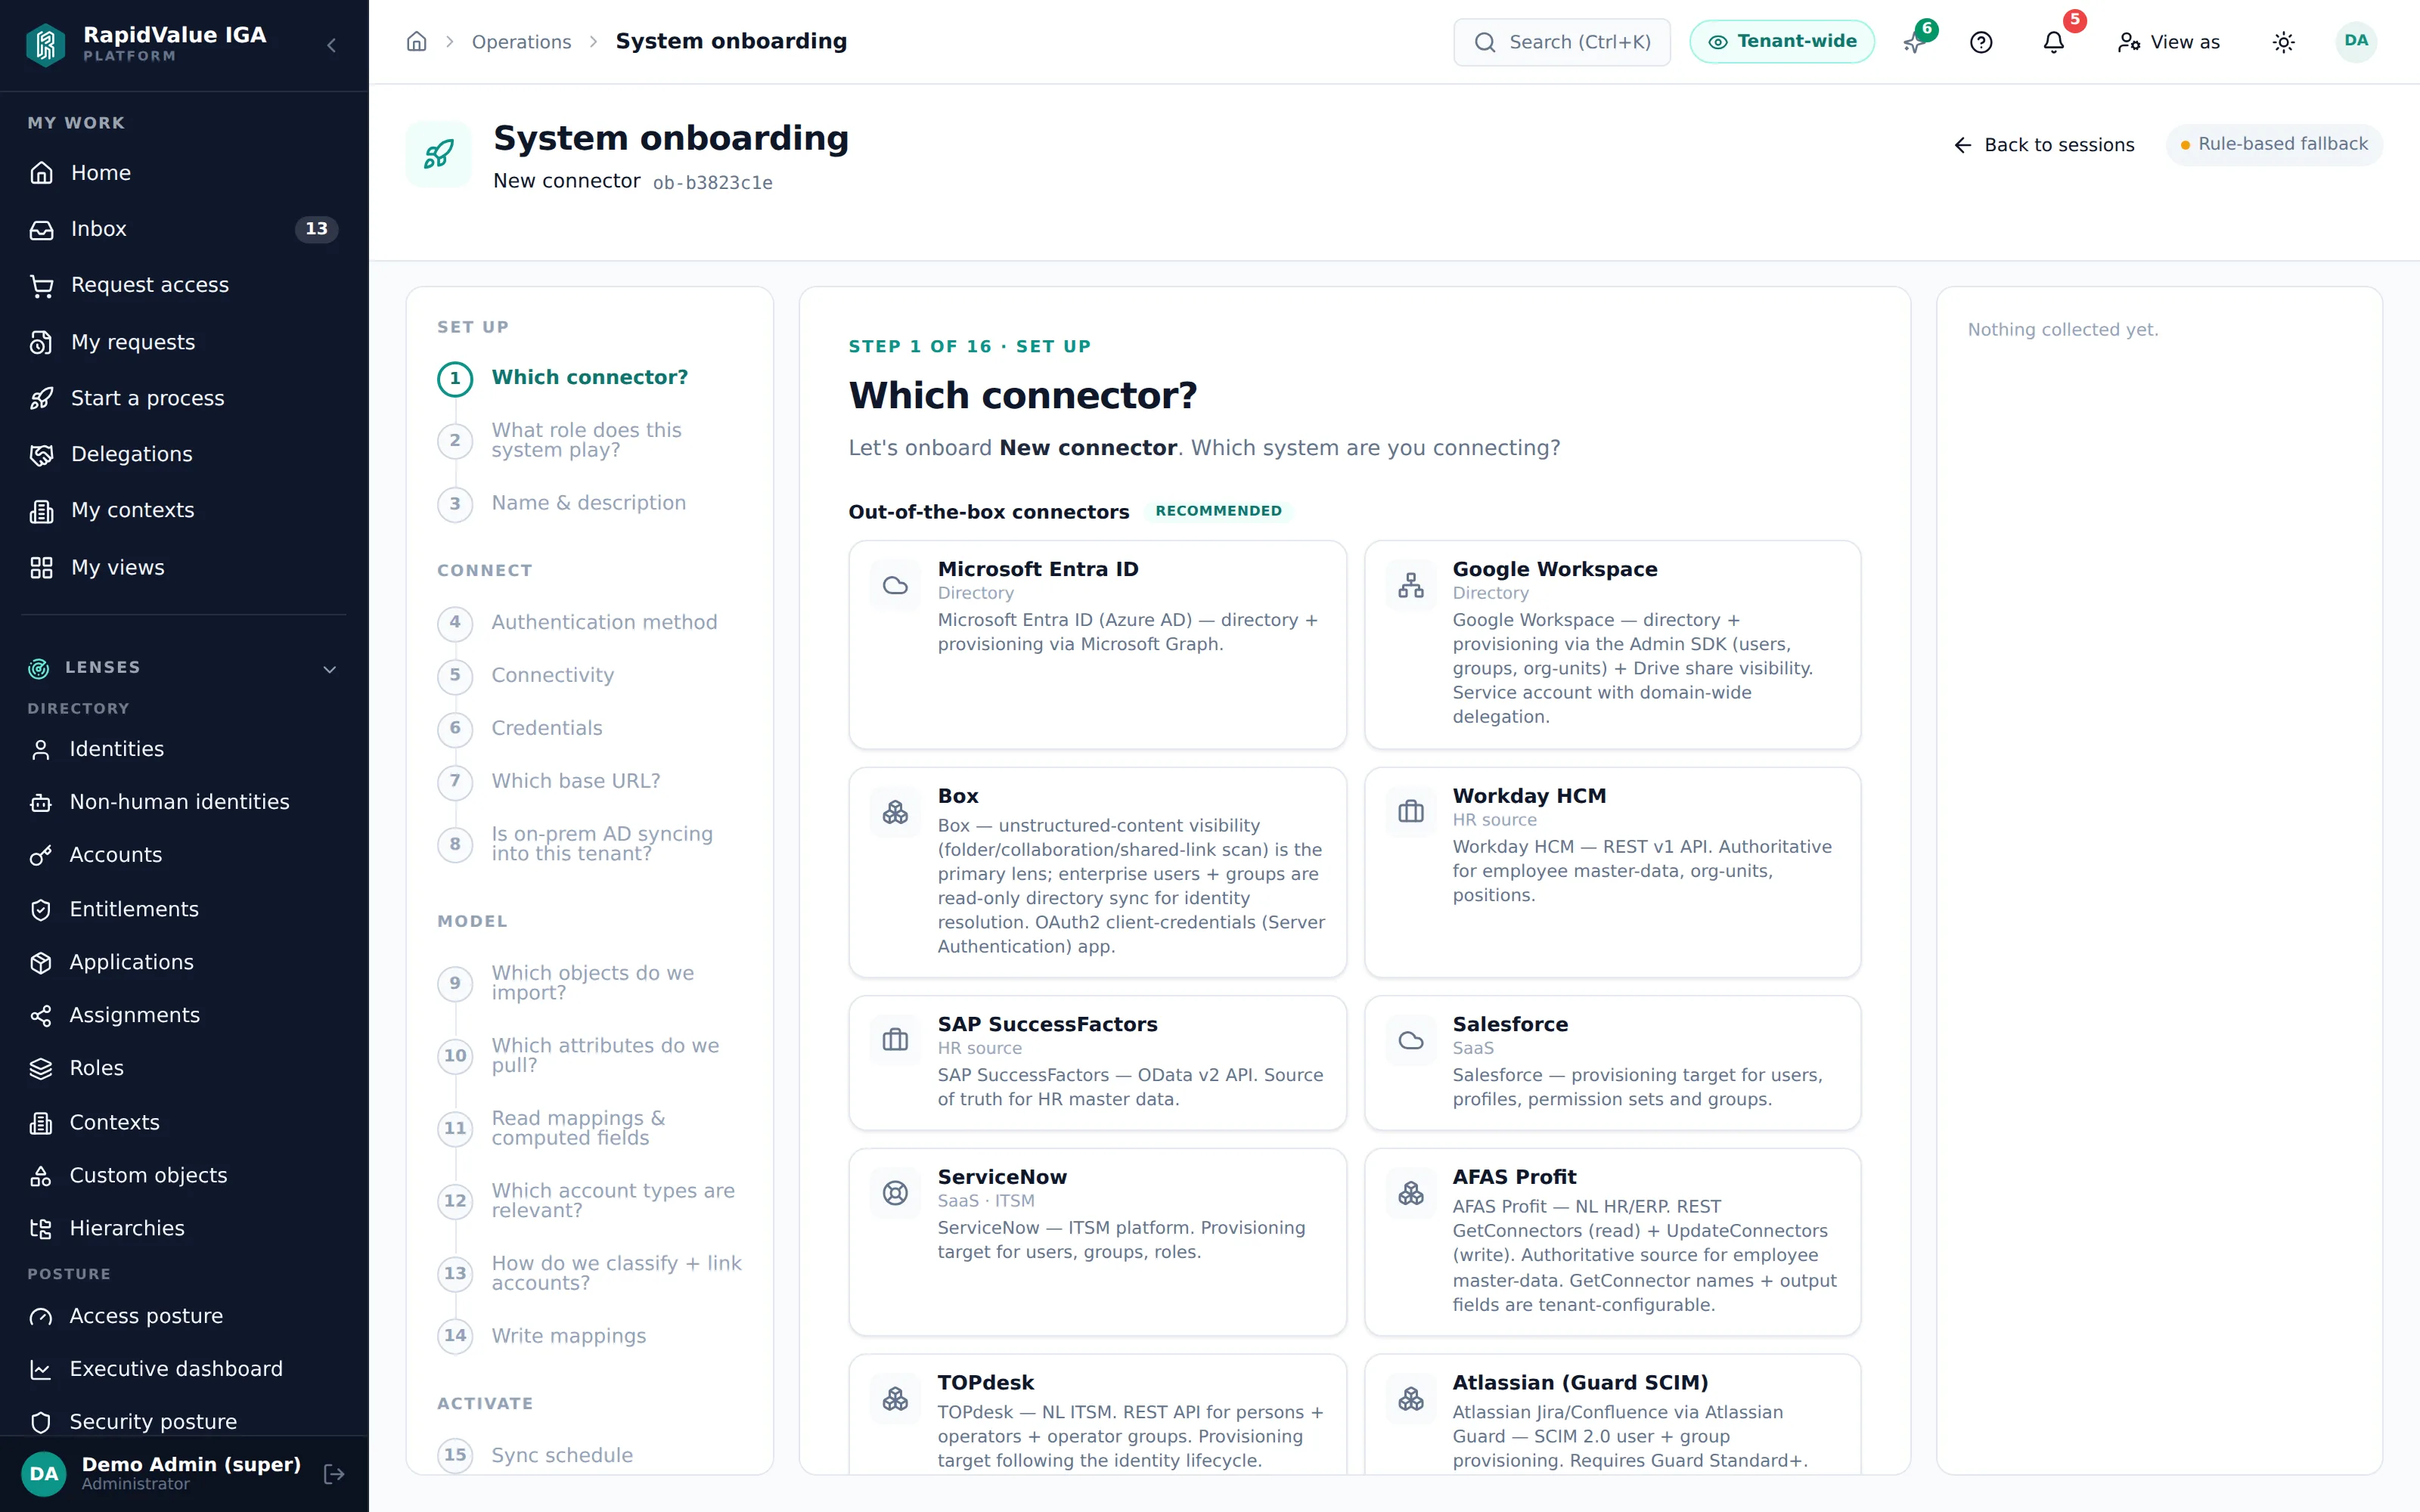Click the Lenses radar icon
The width and height of the screenshot is (2420, 1512).
click(39, 668)
